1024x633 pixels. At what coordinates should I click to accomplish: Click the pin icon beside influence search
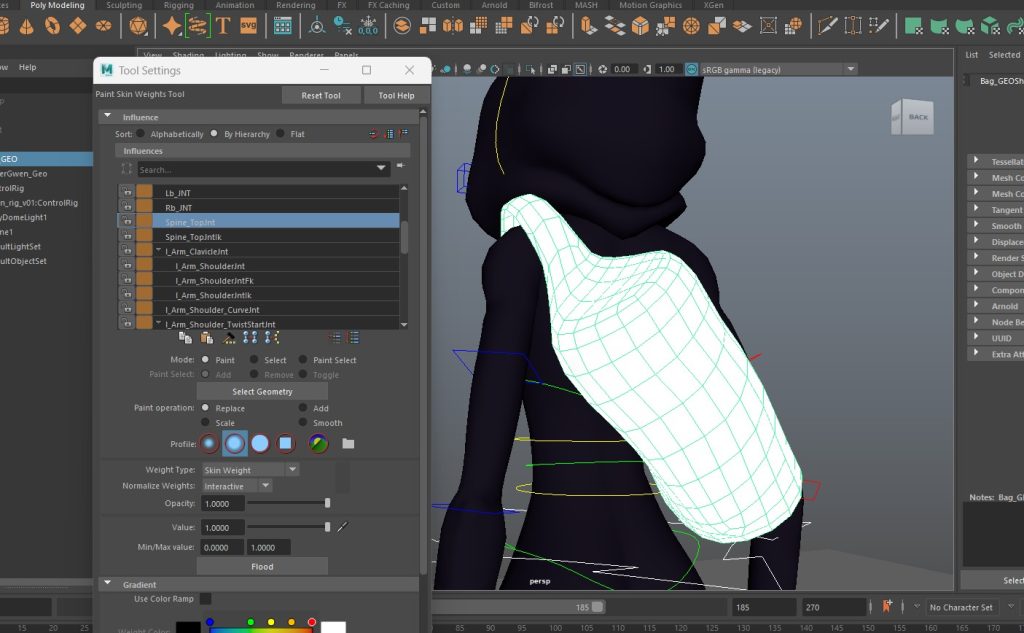pos(400,166)
